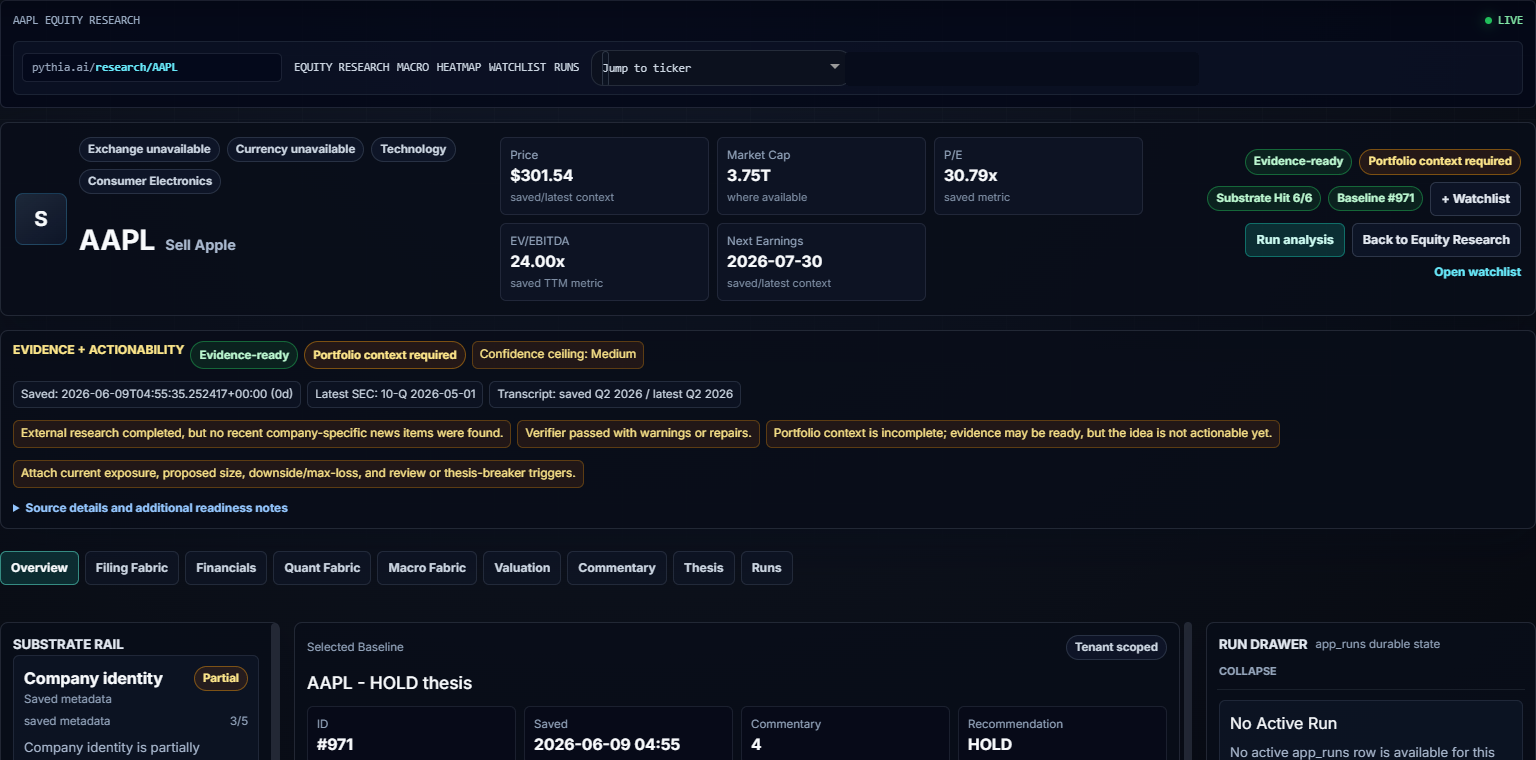Open the Quant Fabric tab
Viewport: 1536px width, 760px height.
coord(322,568)
